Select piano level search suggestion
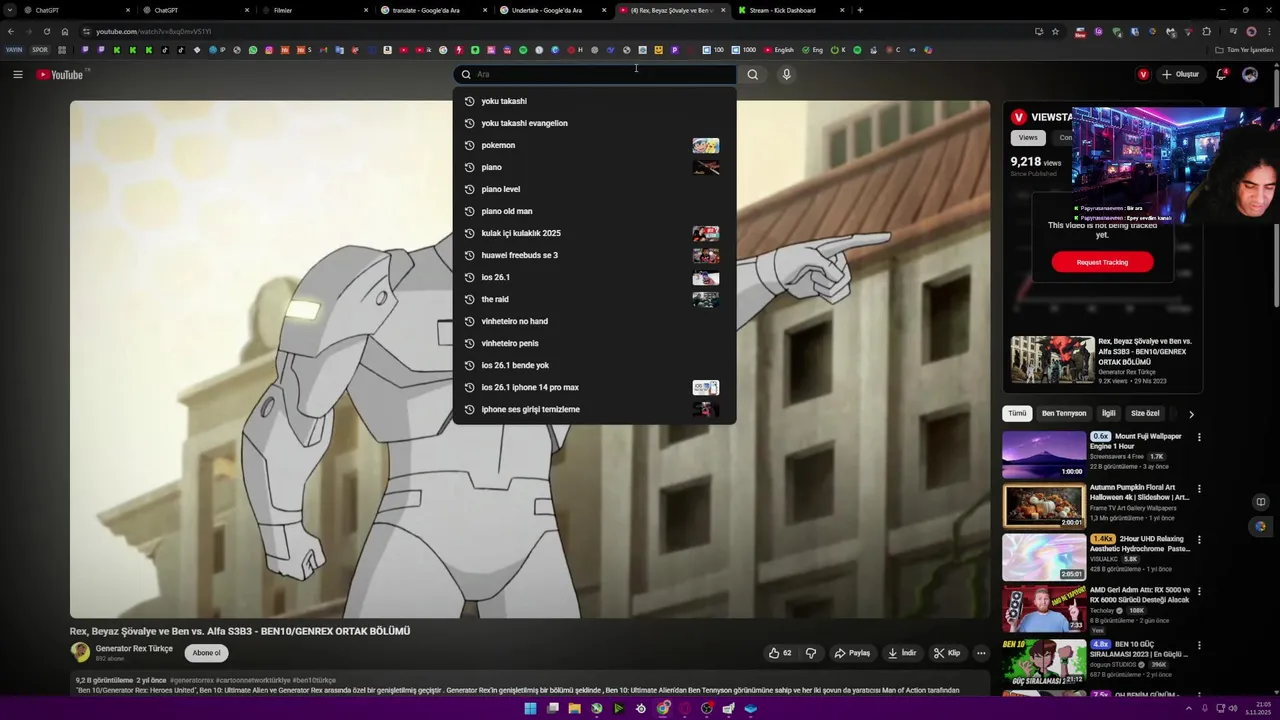 [594, 189]
